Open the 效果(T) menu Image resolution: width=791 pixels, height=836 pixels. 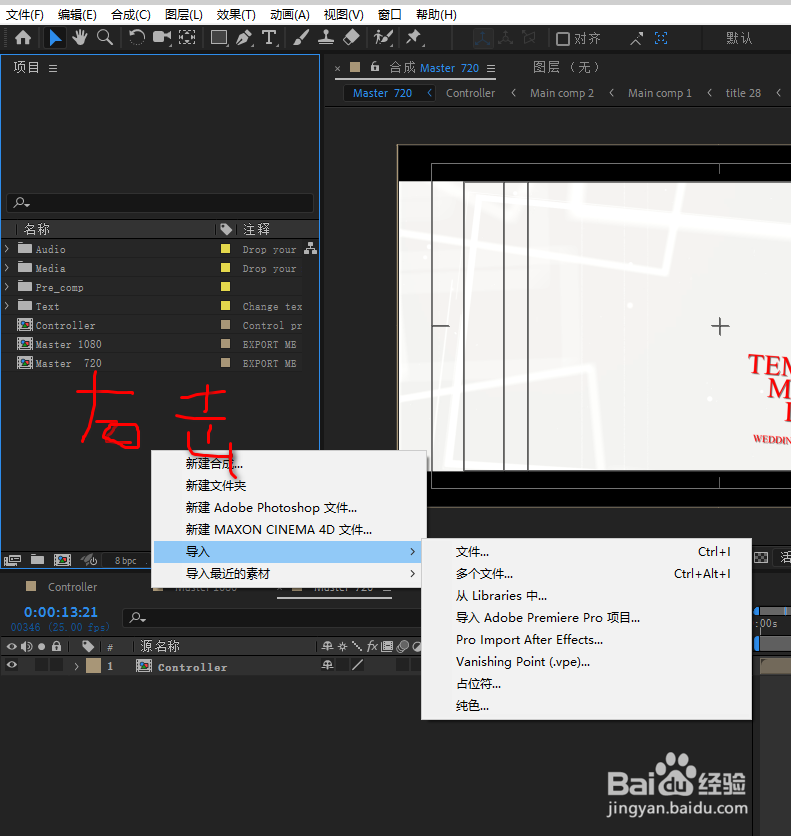point(236,15)
